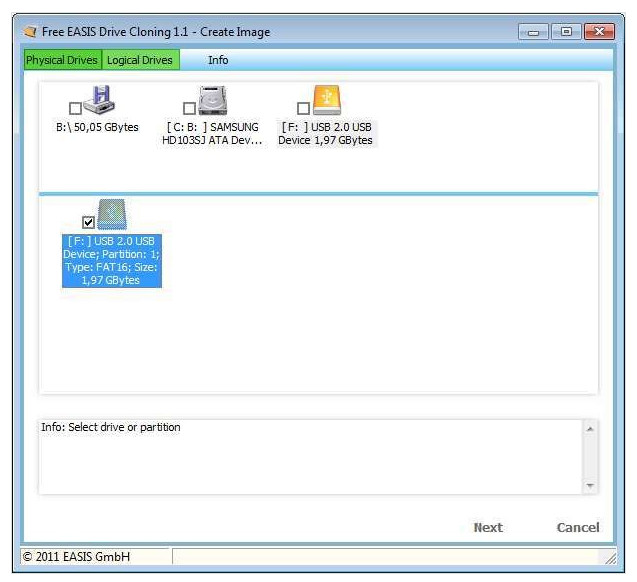
Task: Uncheck the USB Partition 1 FAT16 checkbox
Action: pos(88,222)
